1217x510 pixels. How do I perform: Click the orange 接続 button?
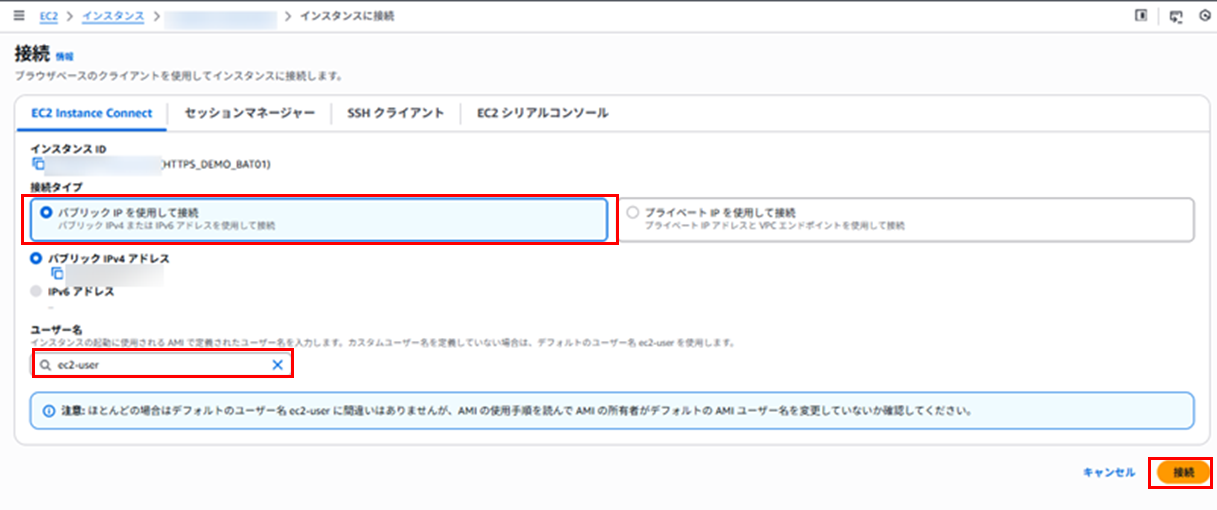(x=1183, y=472)
